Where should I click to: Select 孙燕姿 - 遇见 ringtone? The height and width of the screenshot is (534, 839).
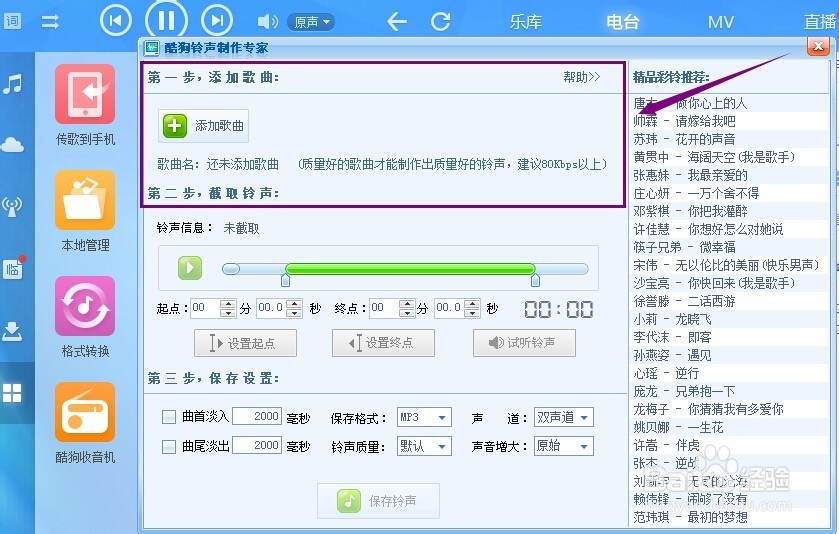(x=672, y=355)
